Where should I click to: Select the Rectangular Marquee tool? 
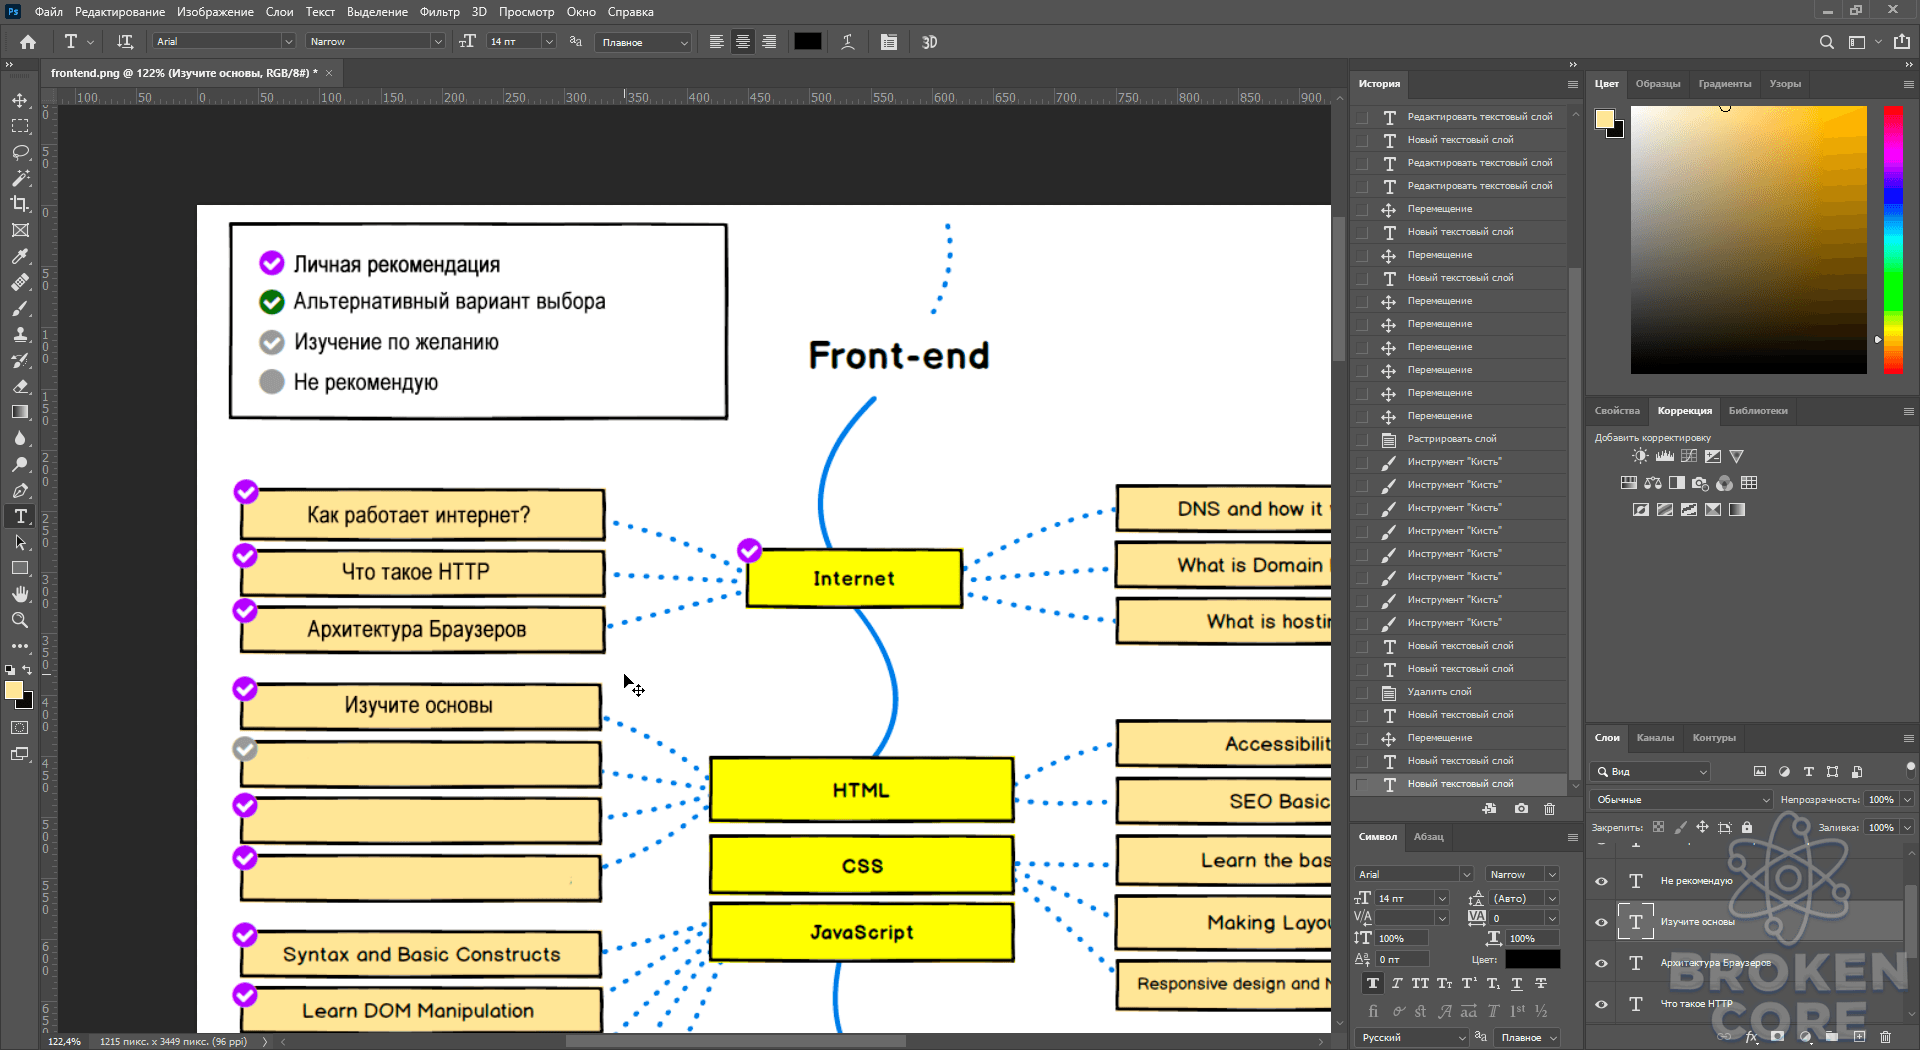coord(20,127)
